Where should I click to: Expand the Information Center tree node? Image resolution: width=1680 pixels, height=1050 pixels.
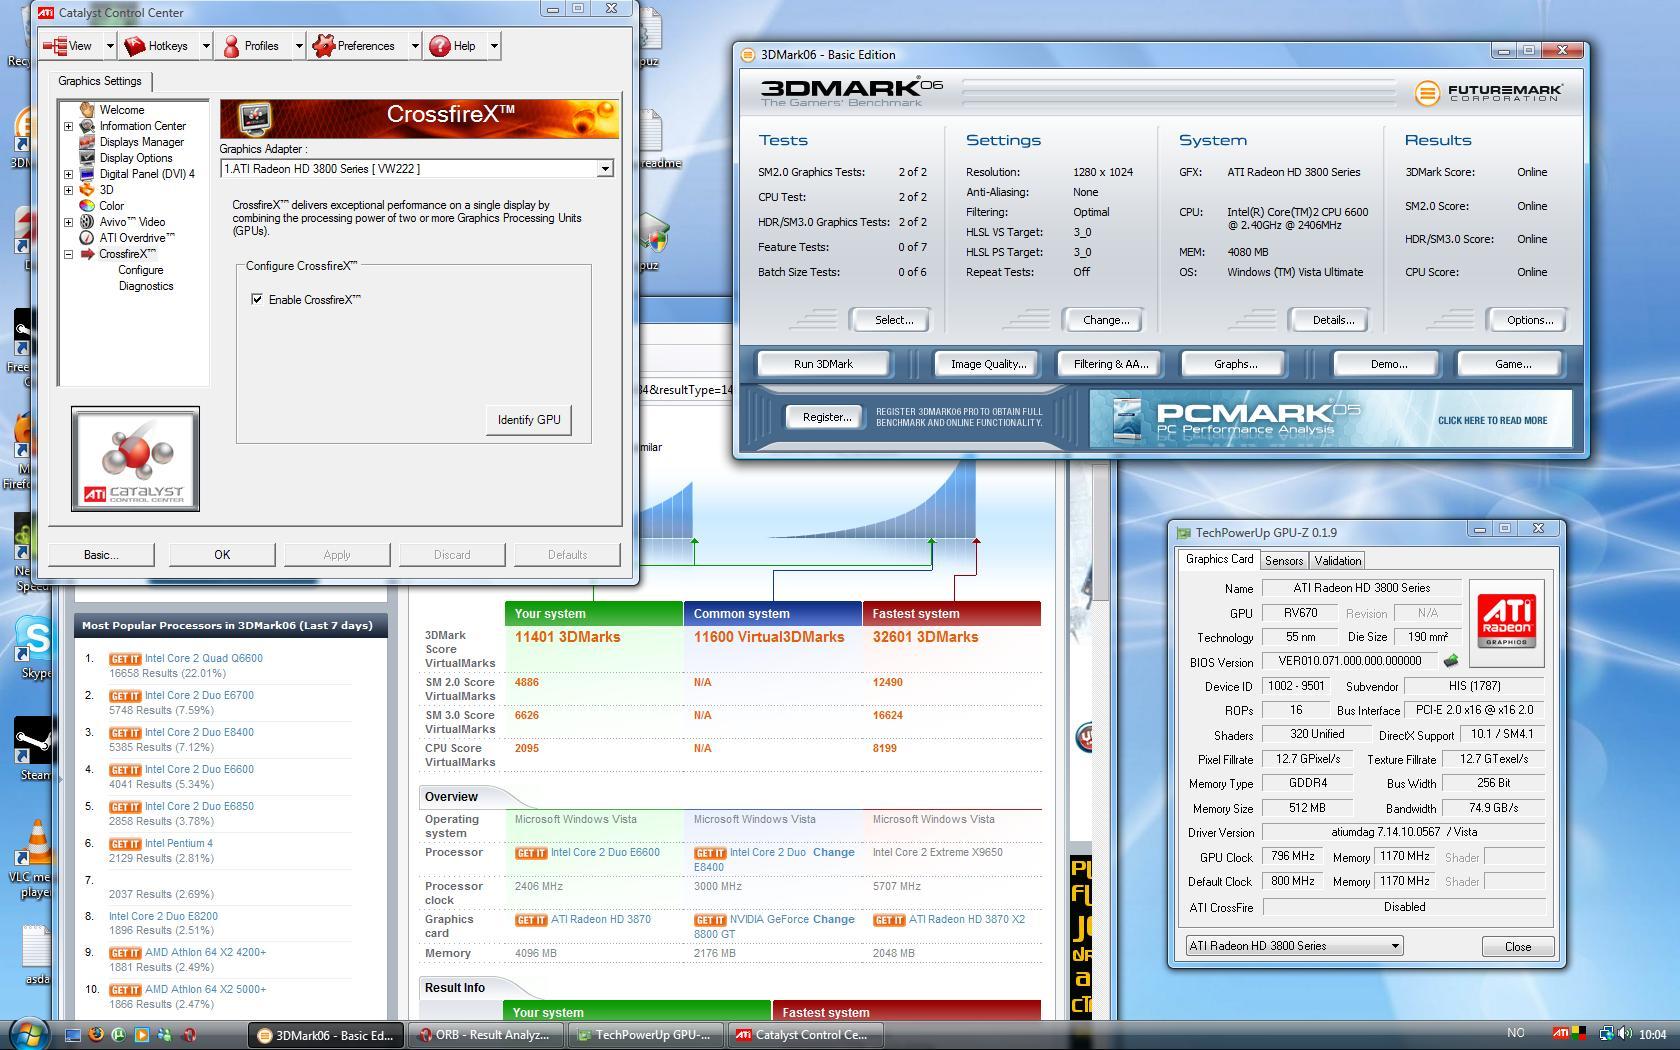(68, 126)
